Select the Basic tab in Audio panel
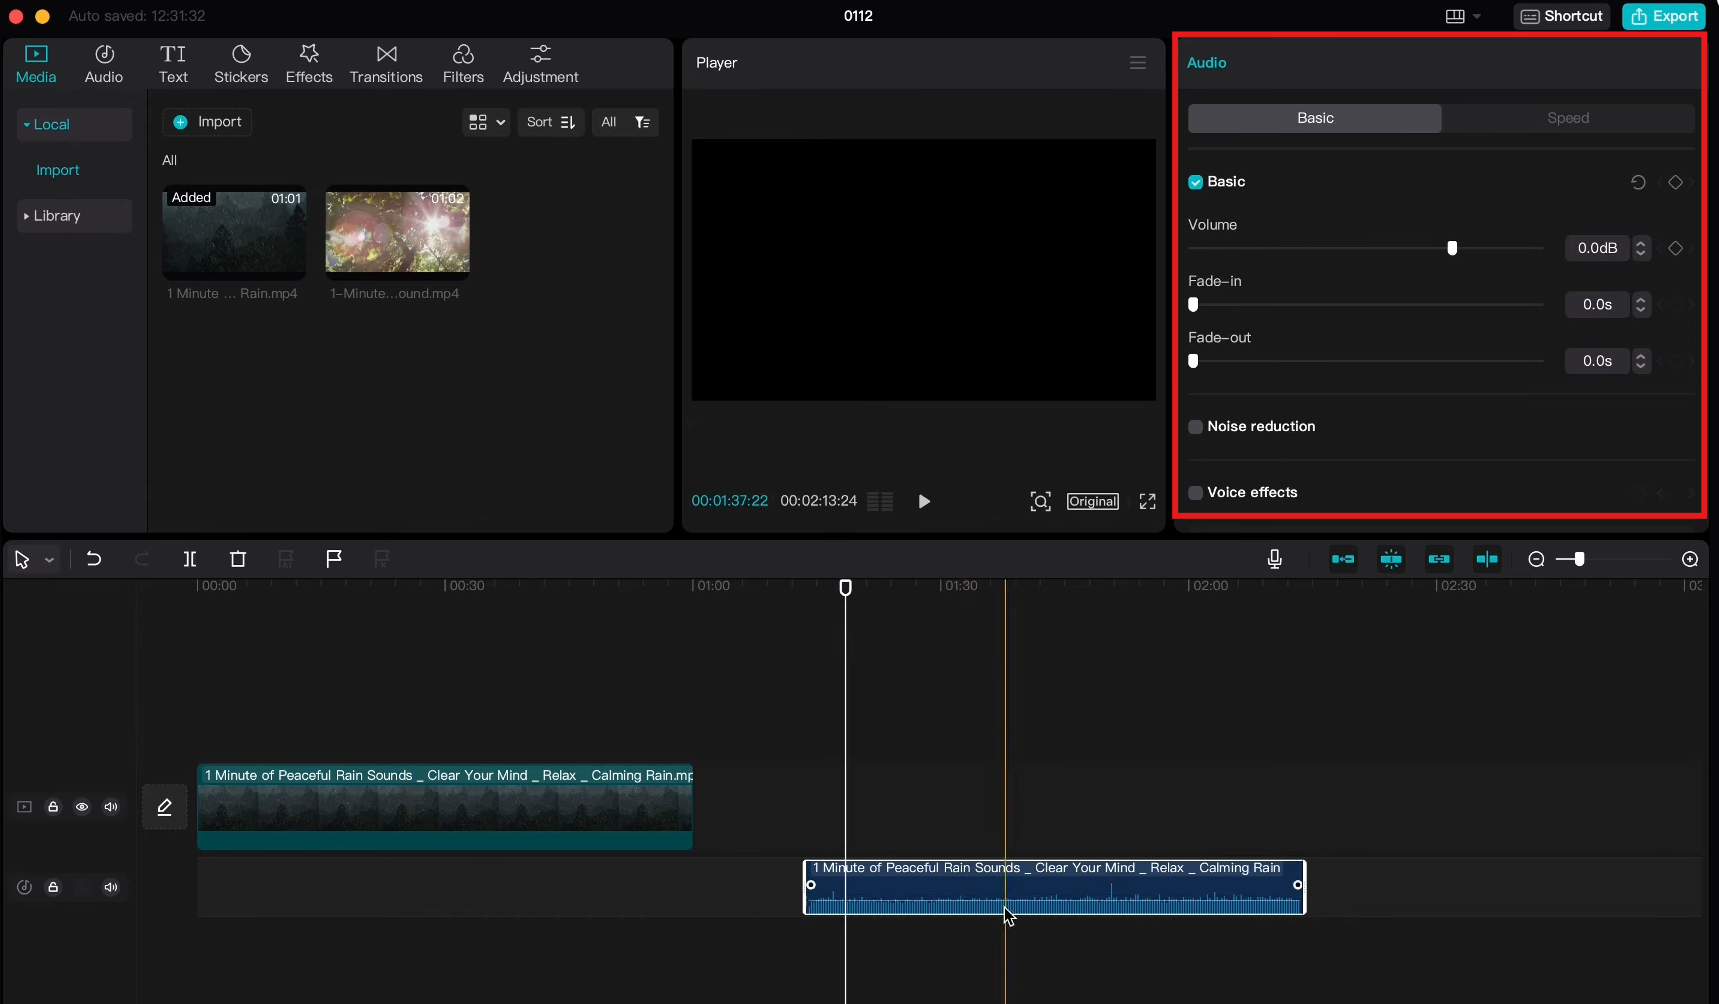This screenshot has width=1719, height=1004. coord(1313,117)
